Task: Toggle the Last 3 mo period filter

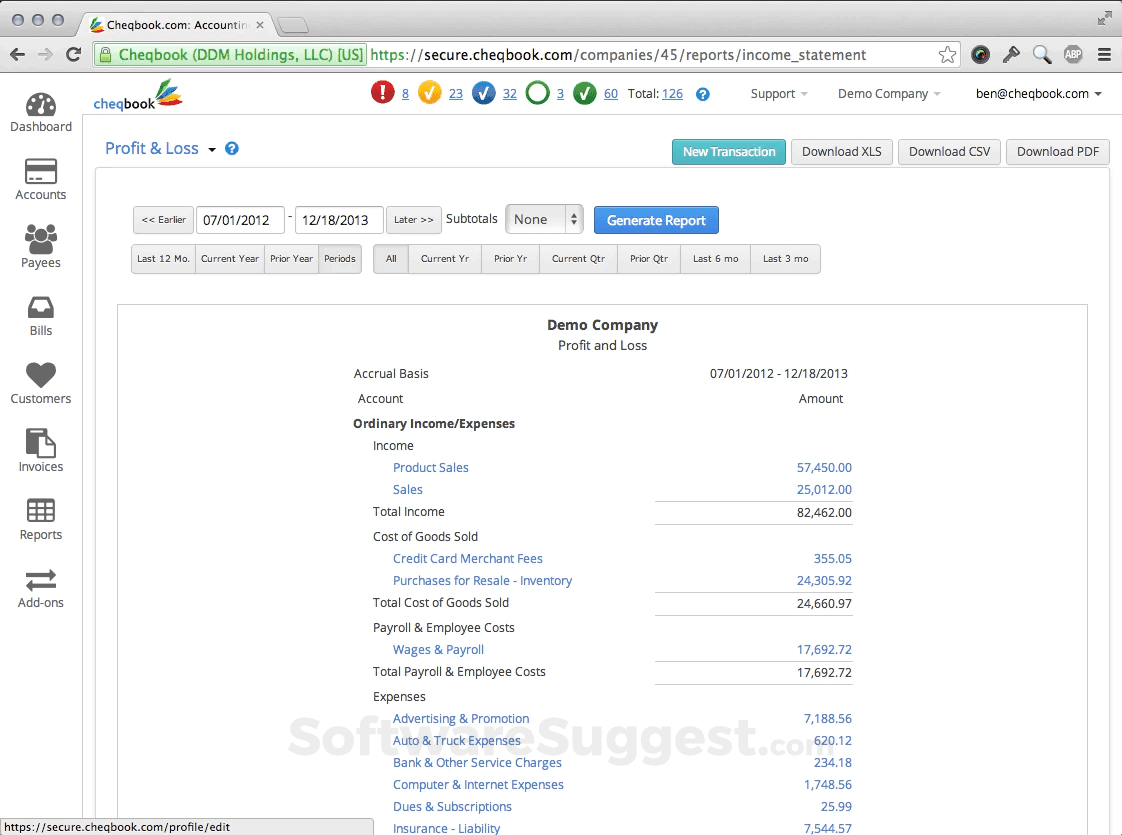Action: point(785,258)
